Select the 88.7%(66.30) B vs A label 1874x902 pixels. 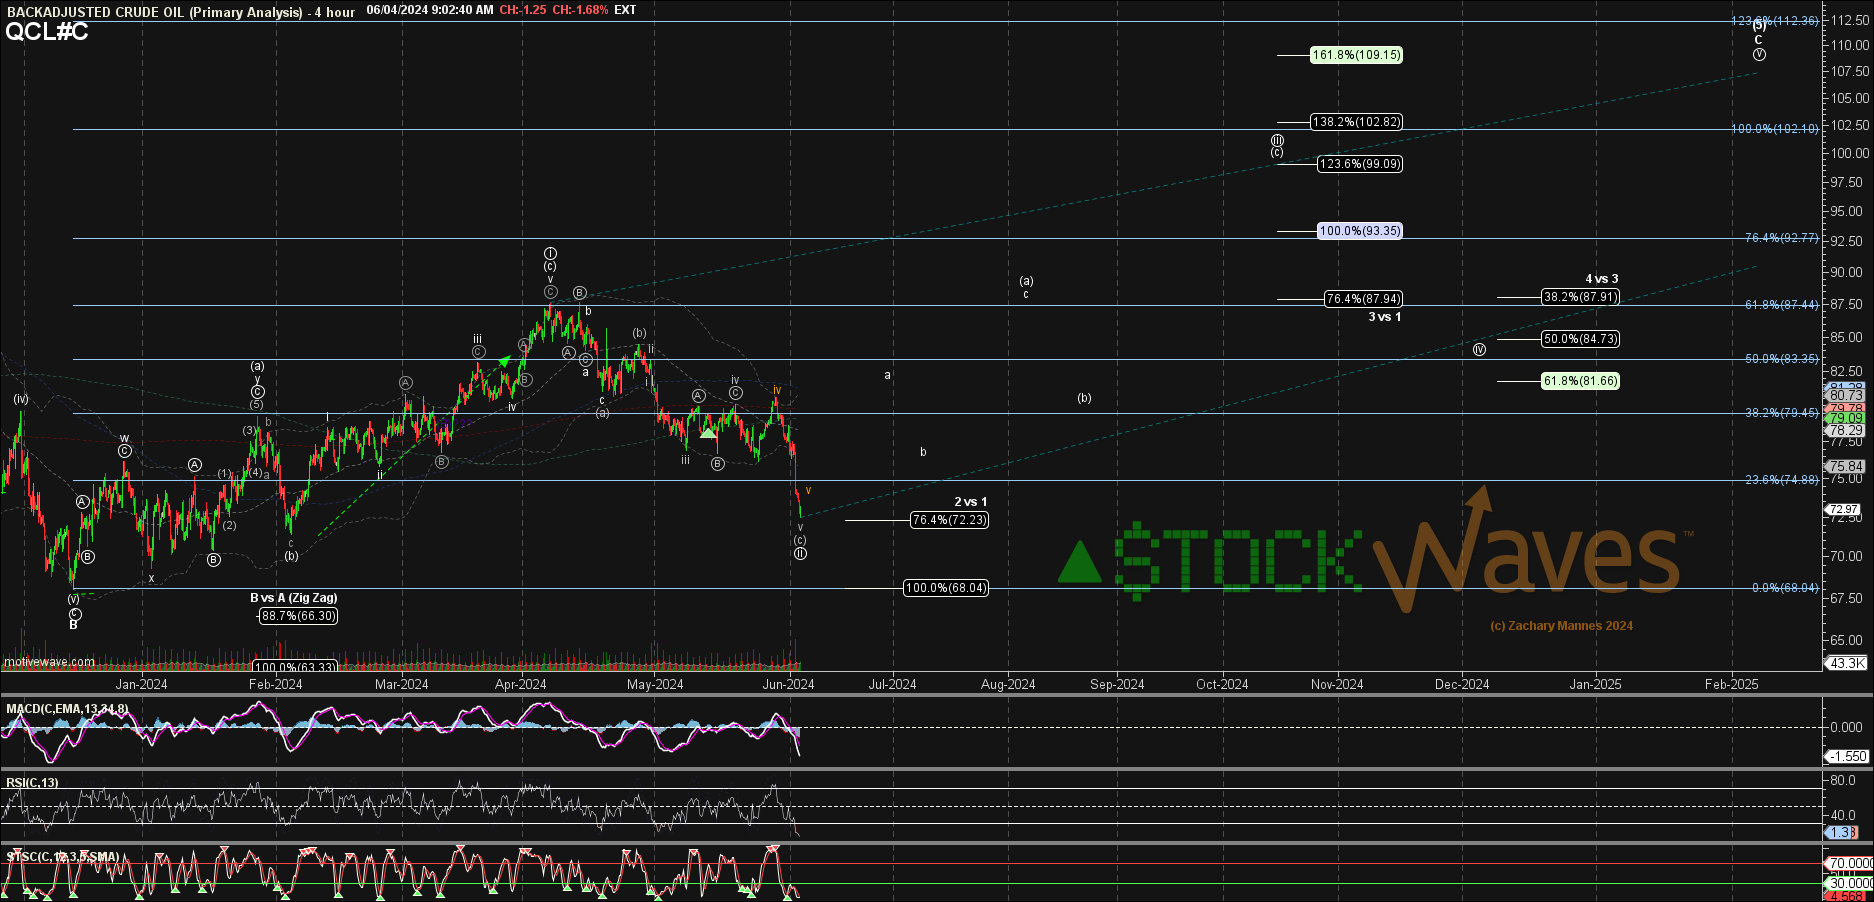coord(298,616)
